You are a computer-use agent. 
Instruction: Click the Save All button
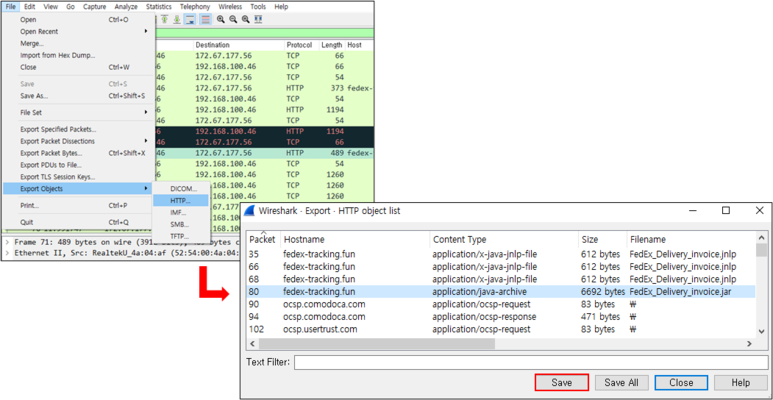621,383
